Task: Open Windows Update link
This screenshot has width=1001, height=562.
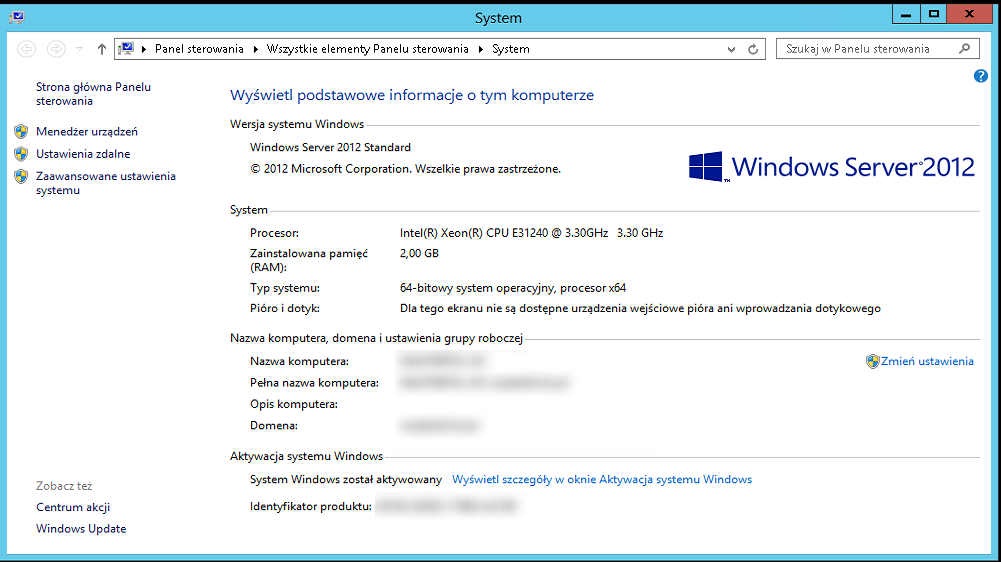Action: click(81, 529)
